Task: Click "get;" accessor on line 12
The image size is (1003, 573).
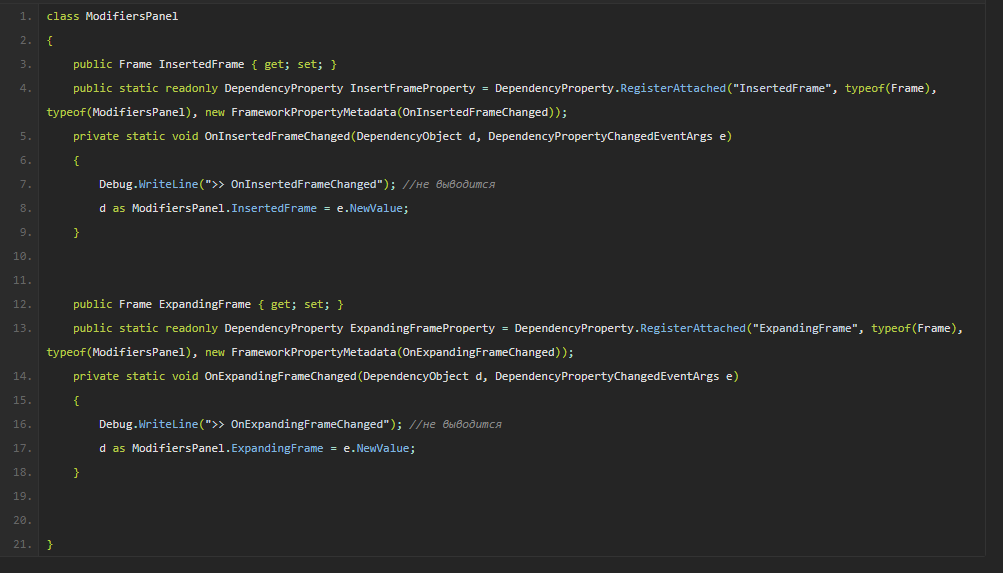Action: [283, 304]
